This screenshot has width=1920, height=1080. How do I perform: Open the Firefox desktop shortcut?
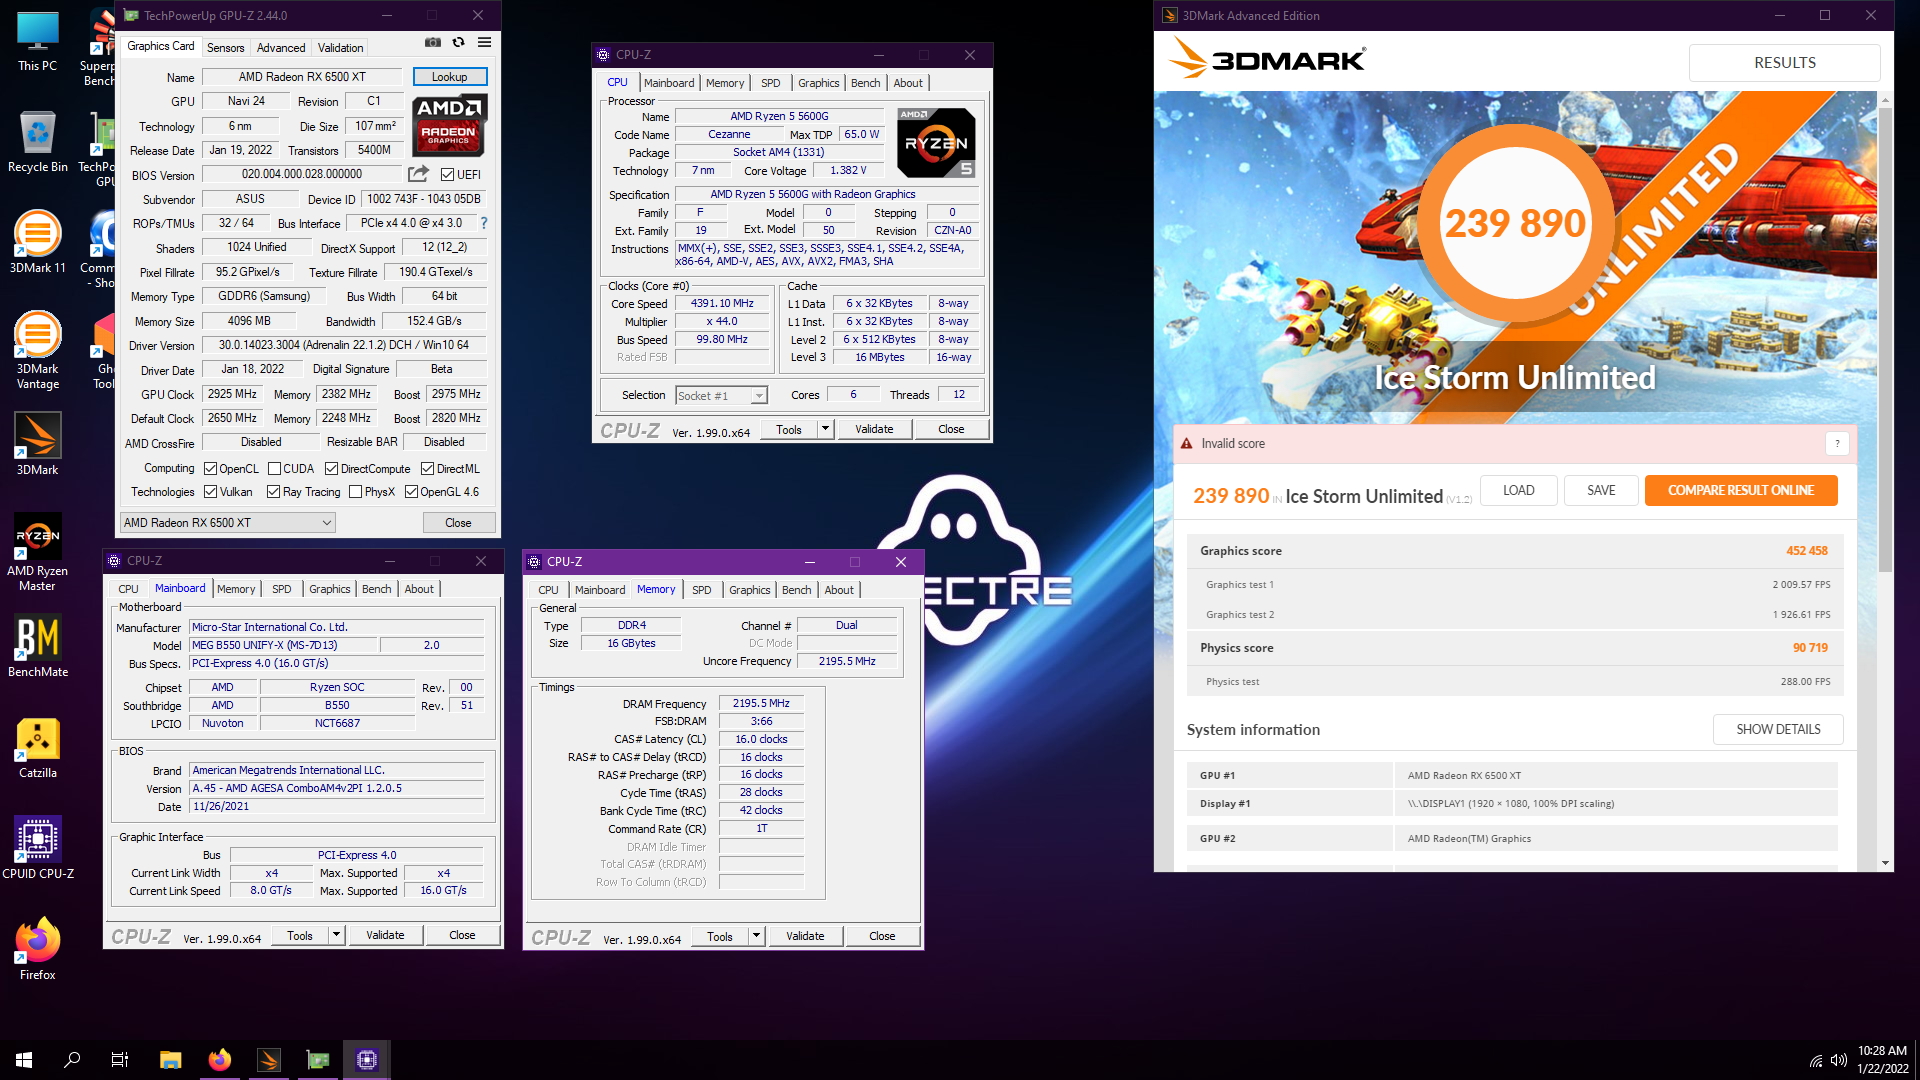click(x=38, y=948)
